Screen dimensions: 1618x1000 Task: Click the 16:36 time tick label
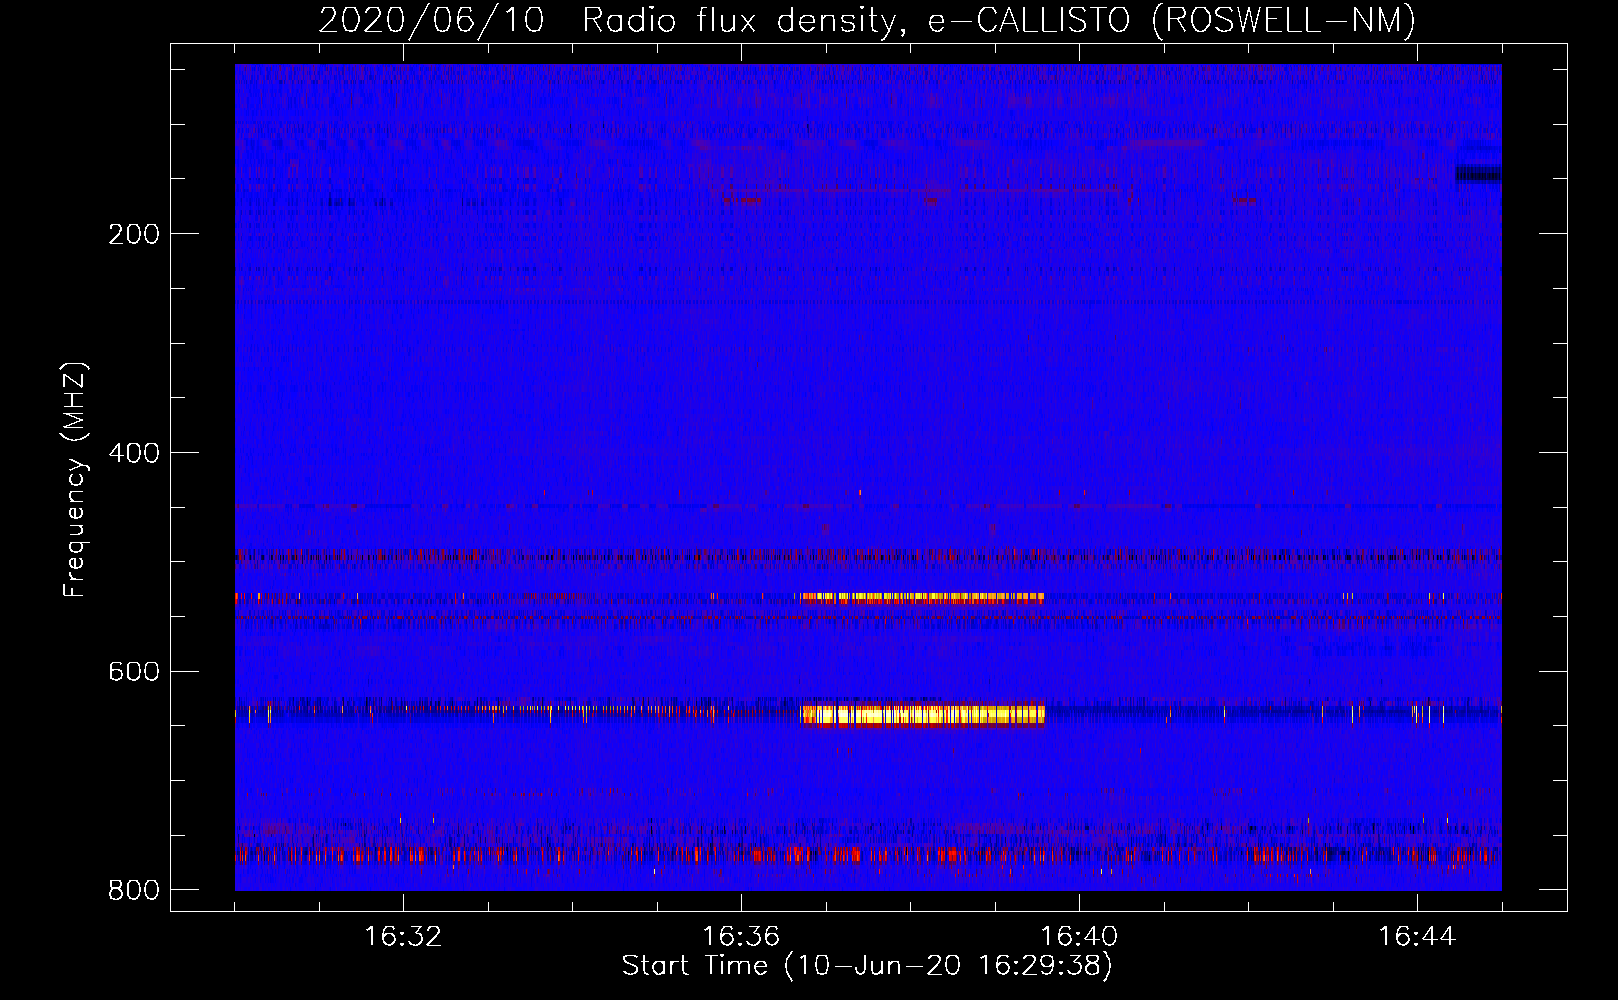click(741, 937)
